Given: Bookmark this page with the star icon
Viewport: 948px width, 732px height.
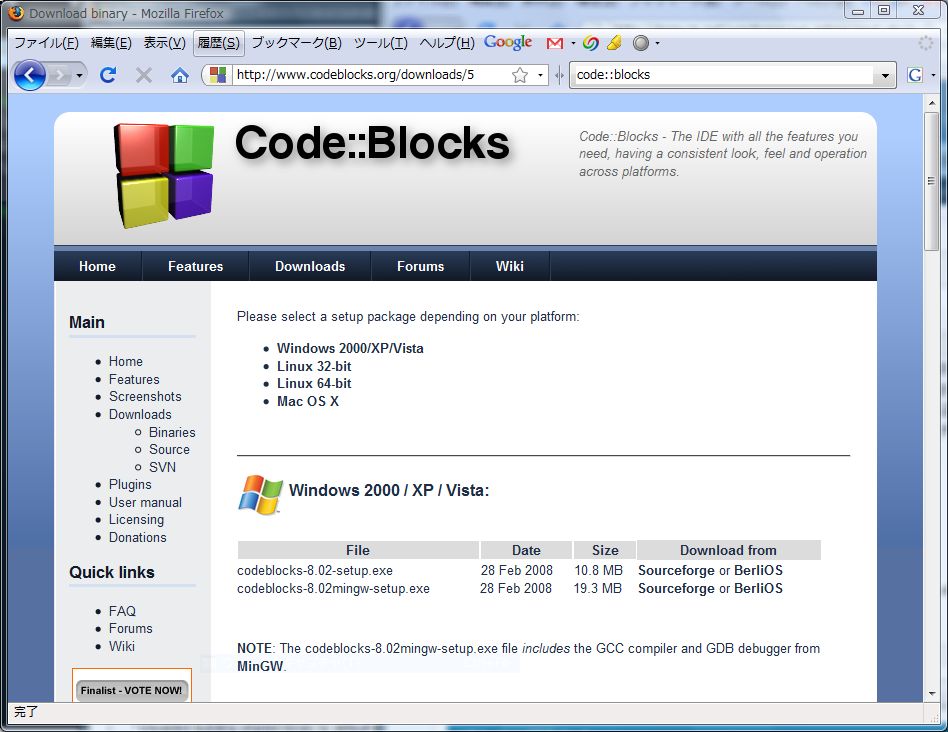Looking at the screenshot, I should pos(520,75).
